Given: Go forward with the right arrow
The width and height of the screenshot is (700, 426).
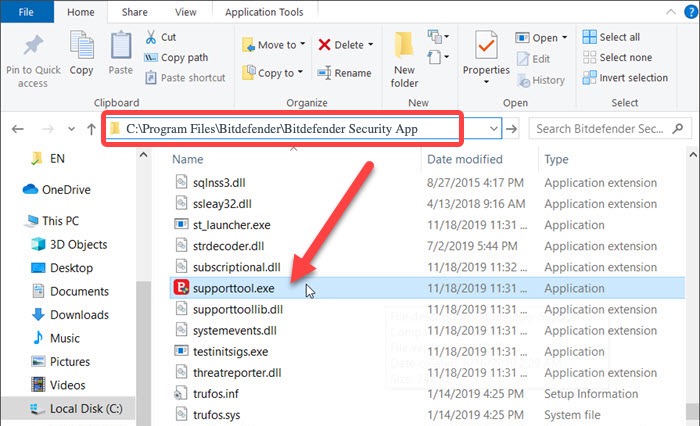Looking at the screenshot, I should point(48,129).
